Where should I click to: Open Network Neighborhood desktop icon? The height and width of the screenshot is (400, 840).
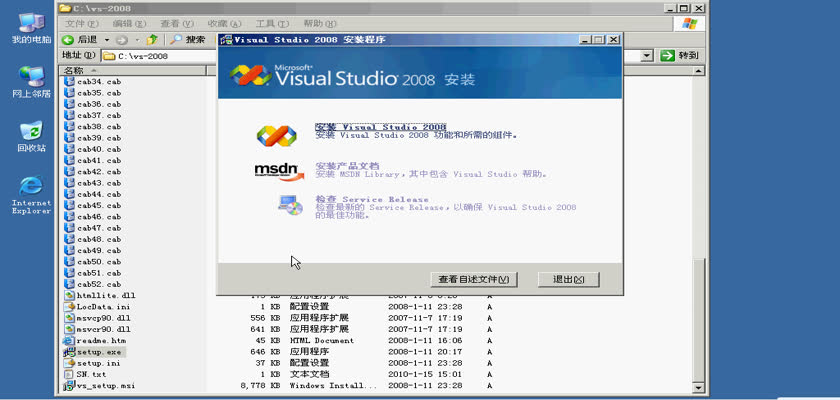tap(31, 82)
